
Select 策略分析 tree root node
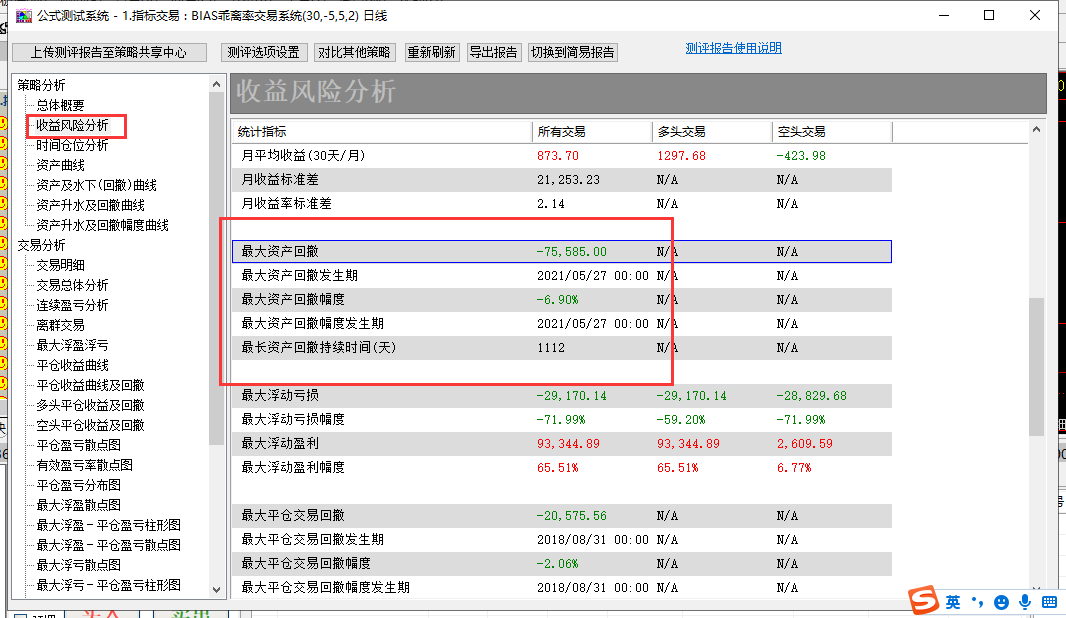click(x=41, y=85)
